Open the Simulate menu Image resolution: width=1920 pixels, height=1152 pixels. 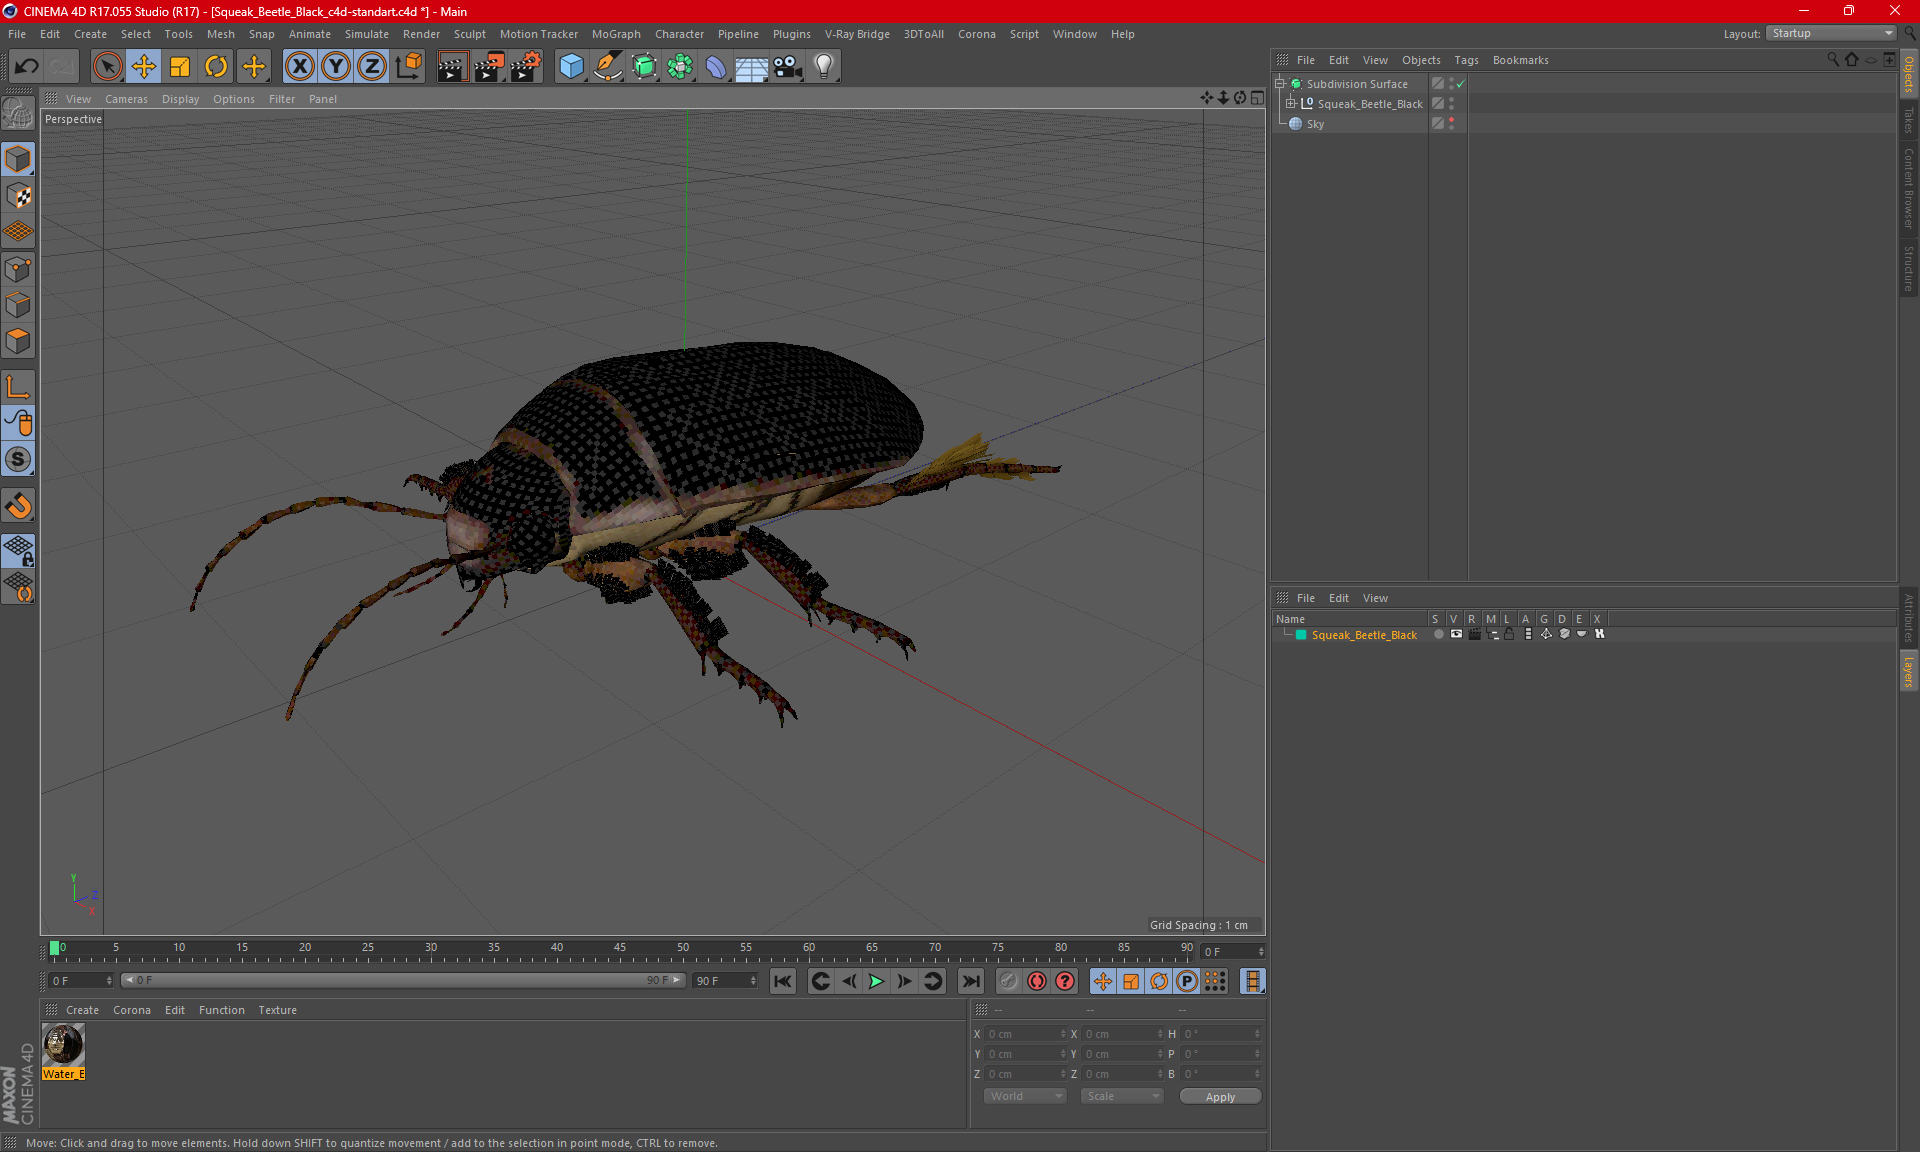(x=367, y=34)
